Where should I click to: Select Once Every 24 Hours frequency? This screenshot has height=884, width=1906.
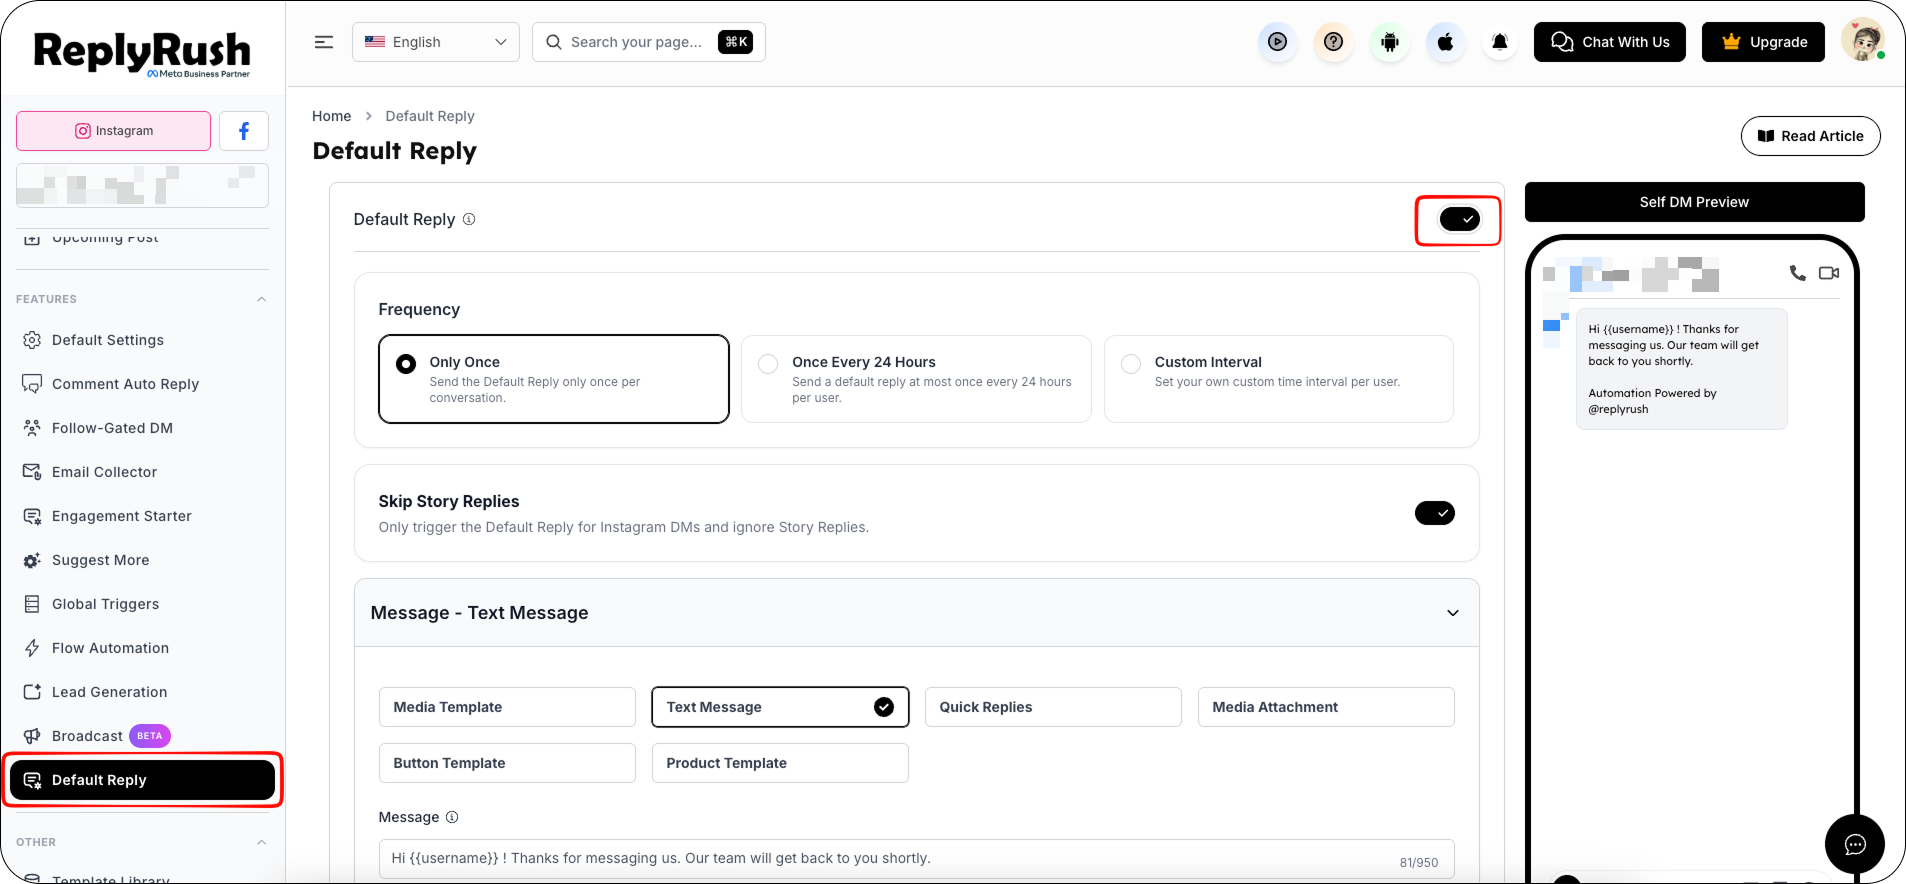[916, 379]
